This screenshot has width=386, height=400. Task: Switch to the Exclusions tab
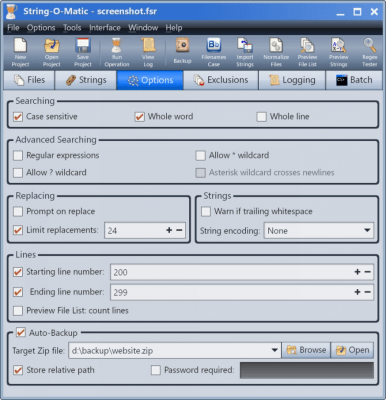click(221, 80)
